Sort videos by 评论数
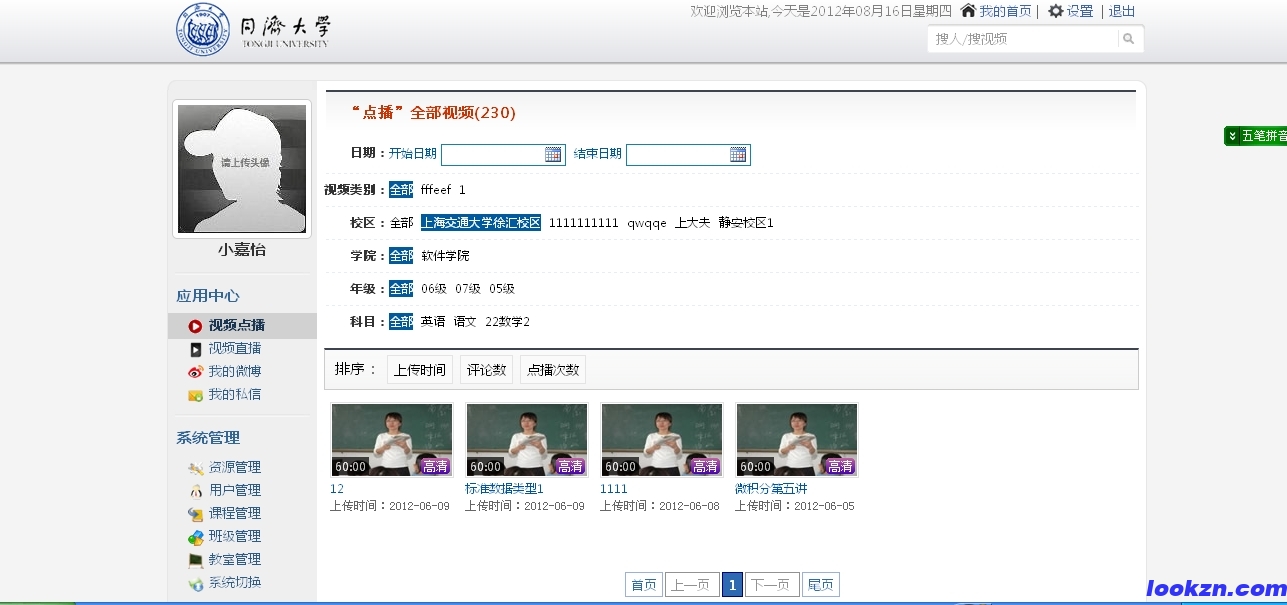 [x=486, y=368]
